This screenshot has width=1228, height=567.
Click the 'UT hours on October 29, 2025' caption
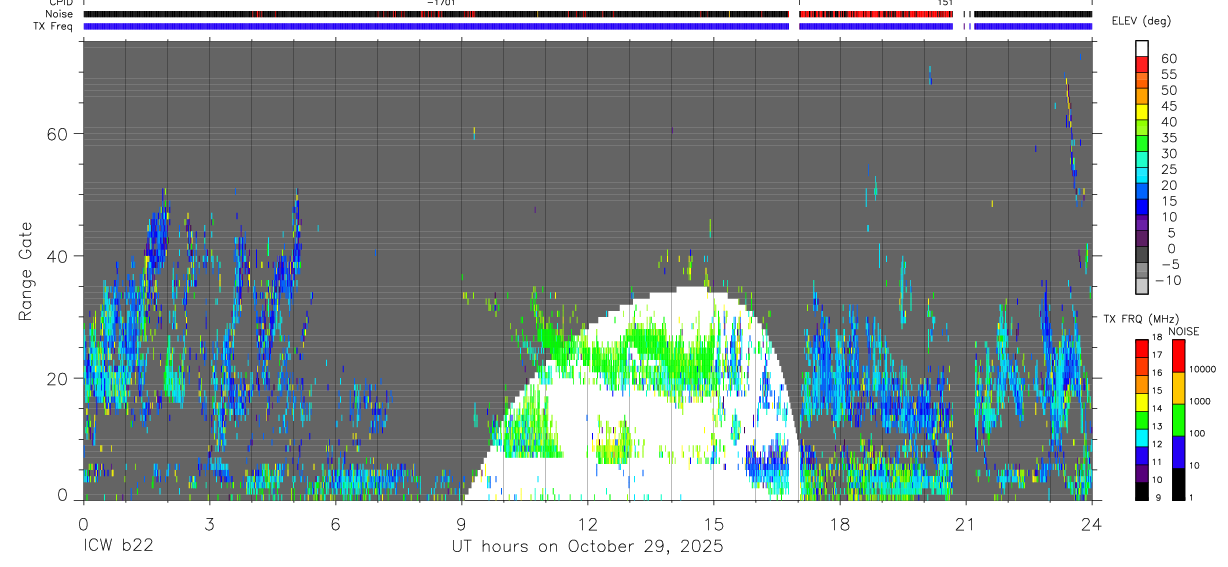click(x=587, y=547)
